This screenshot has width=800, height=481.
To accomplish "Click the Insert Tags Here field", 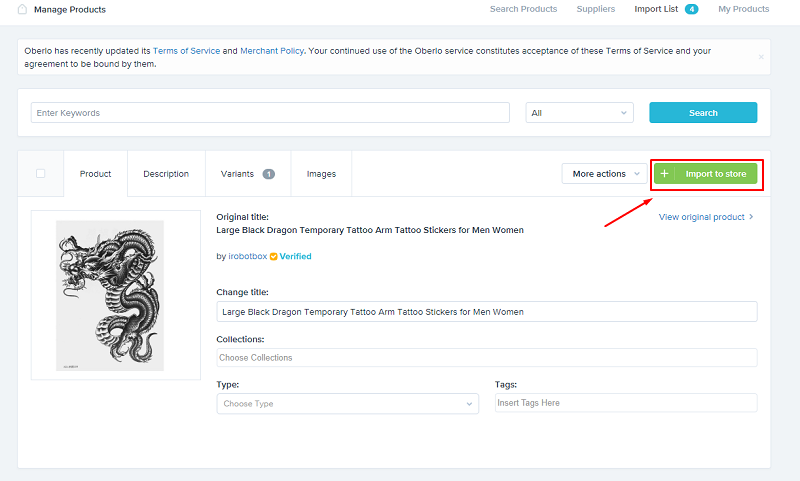I will (x=625, y=403).
